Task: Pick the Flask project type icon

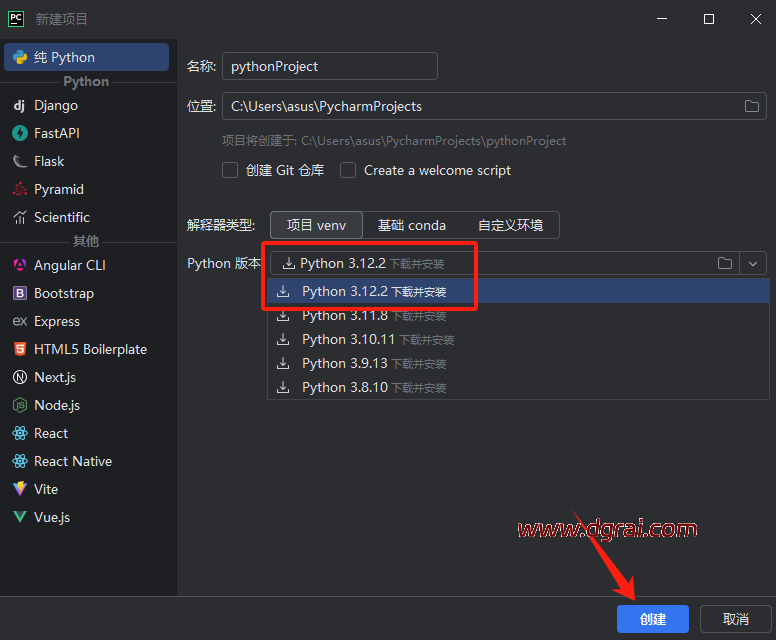Action: pyautogui.click(x=19, y=161)
